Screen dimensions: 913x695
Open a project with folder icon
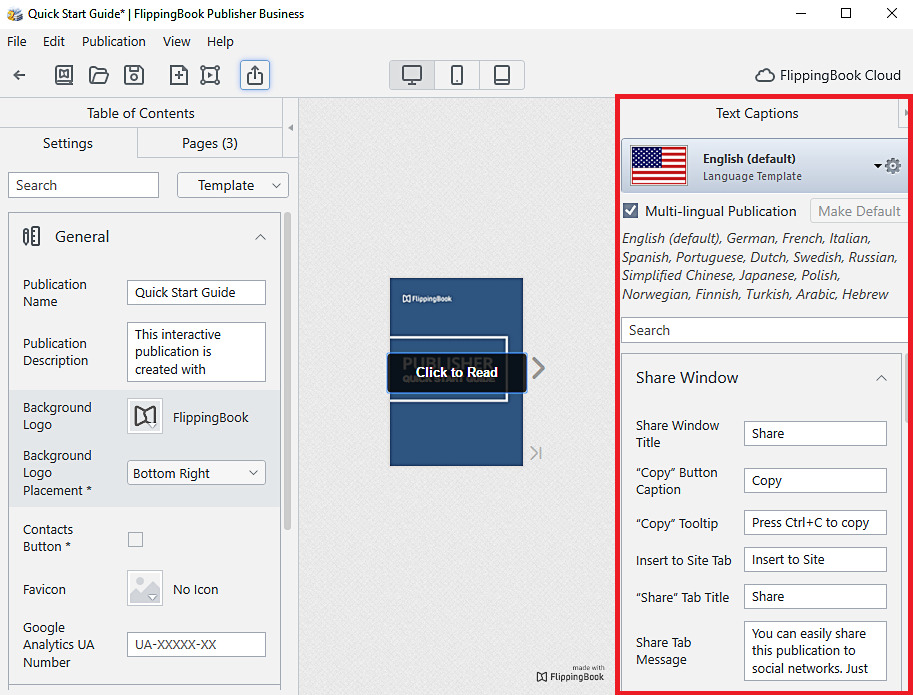98,75
